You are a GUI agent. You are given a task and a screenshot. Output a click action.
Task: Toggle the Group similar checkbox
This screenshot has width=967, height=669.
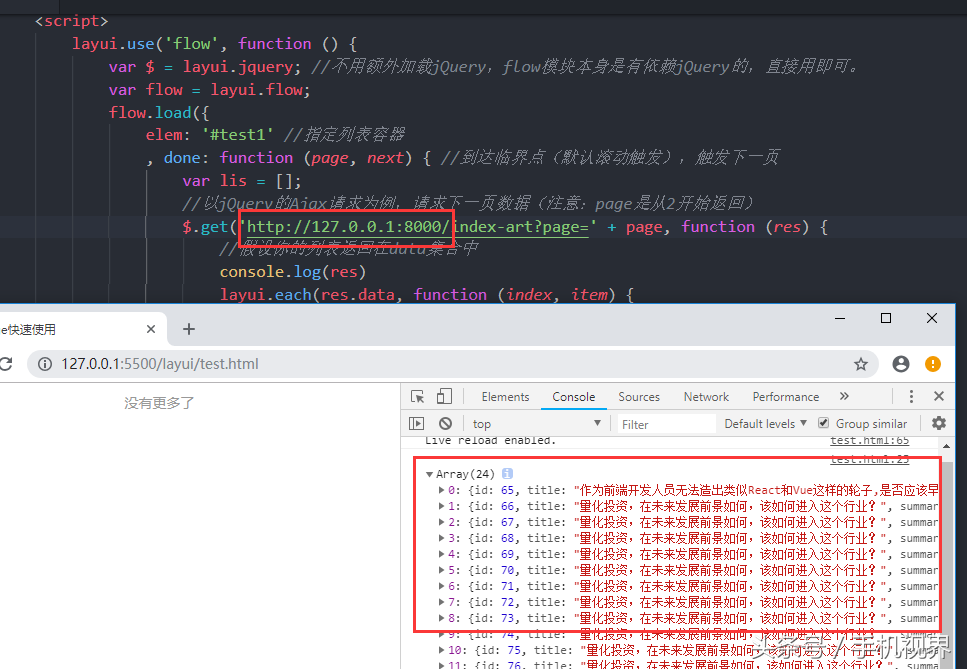coord(824,423)
